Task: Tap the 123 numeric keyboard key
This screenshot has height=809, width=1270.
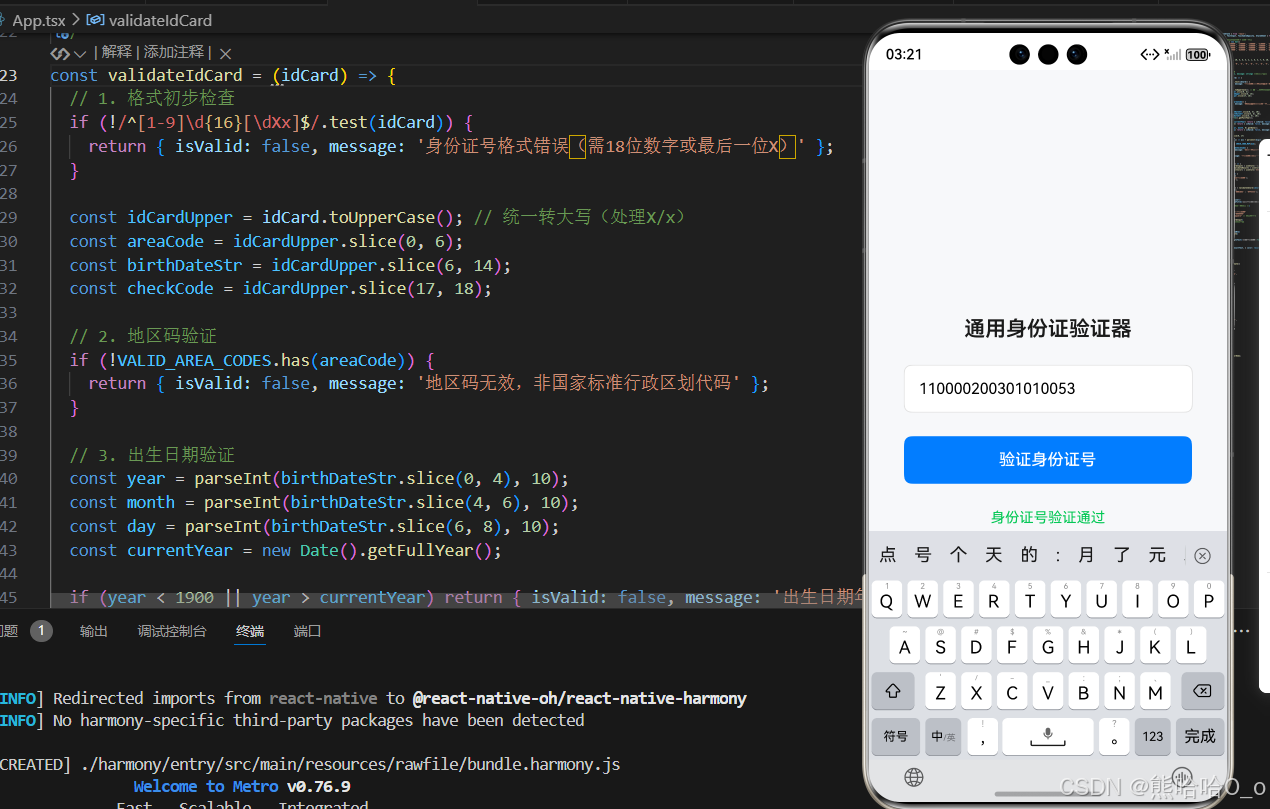Action: (1153, 736)
